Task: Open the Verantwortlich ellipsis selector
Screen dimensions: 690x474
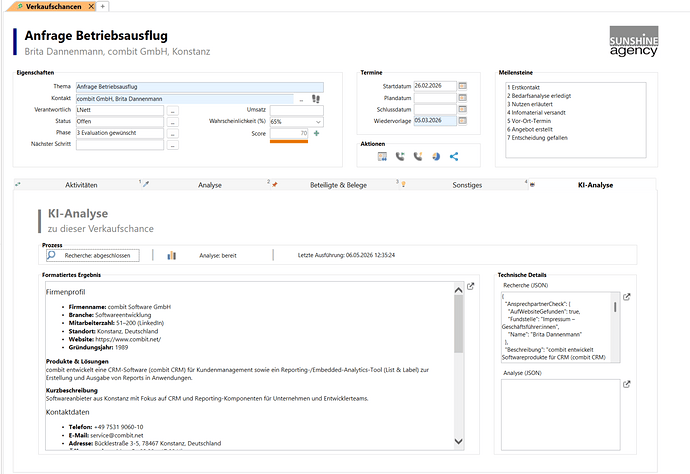Action: pos(172,110)
